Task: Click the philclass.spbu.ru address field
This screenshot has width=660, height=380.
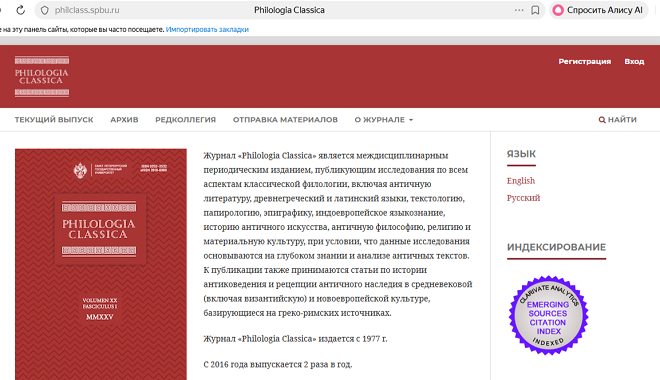Action: coord(87,10)
